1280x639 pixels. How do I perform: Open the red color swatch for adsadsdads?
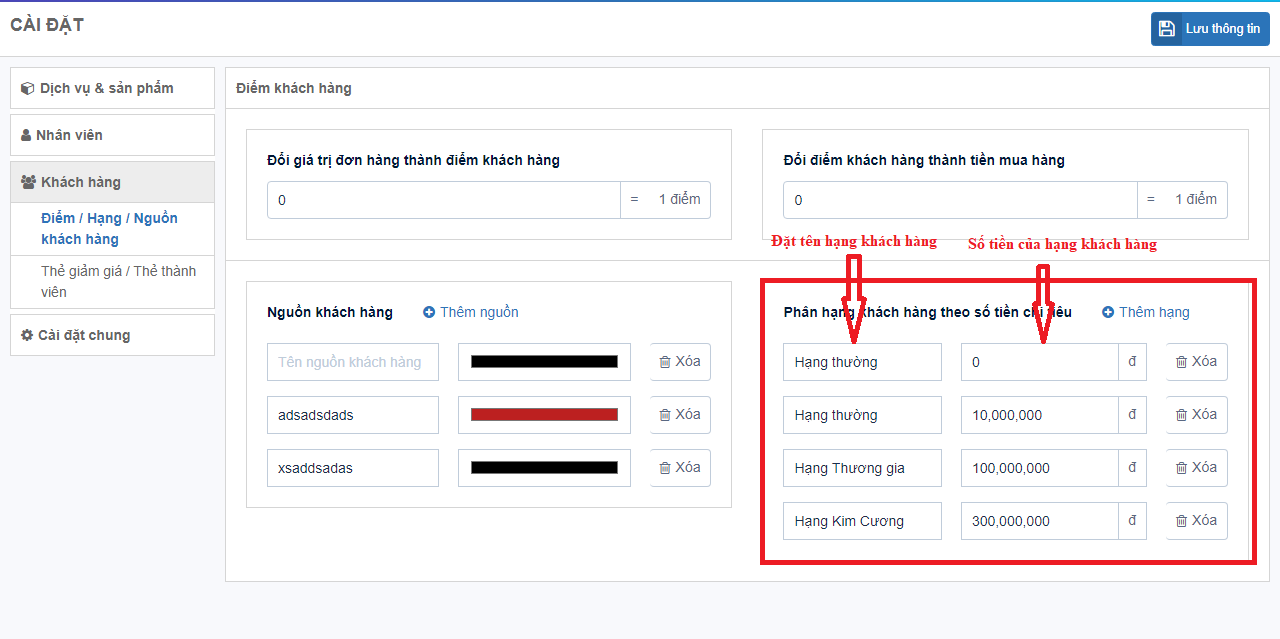coord(544,415)
